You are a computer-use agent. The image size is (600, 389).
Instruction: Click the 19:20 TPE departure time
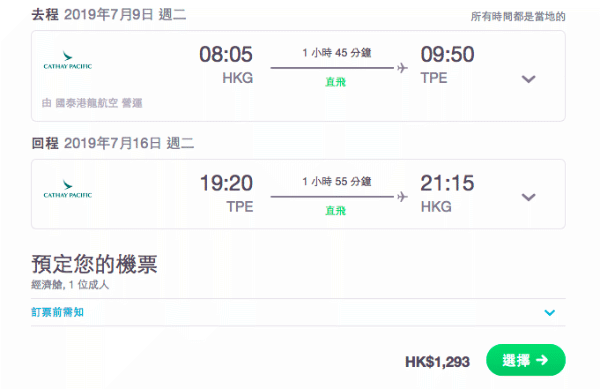coord(226,183)
